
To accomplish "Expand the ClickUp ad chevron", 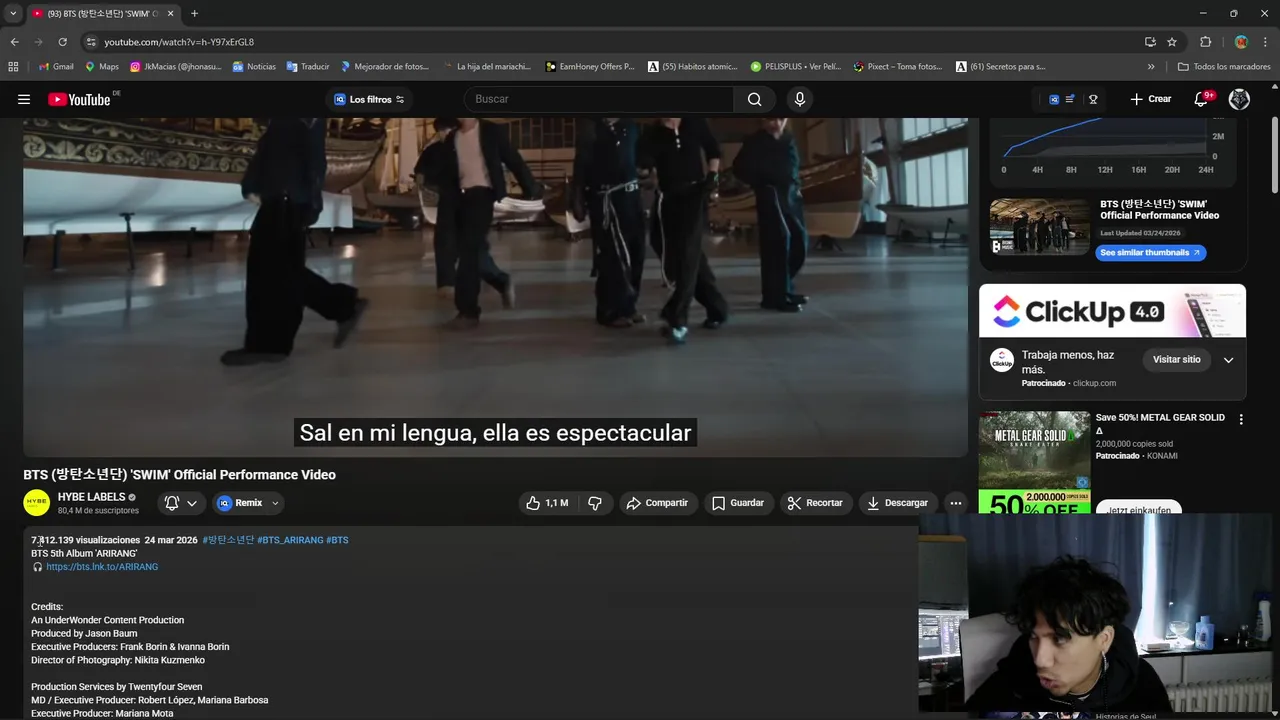I will (1228, 360).
